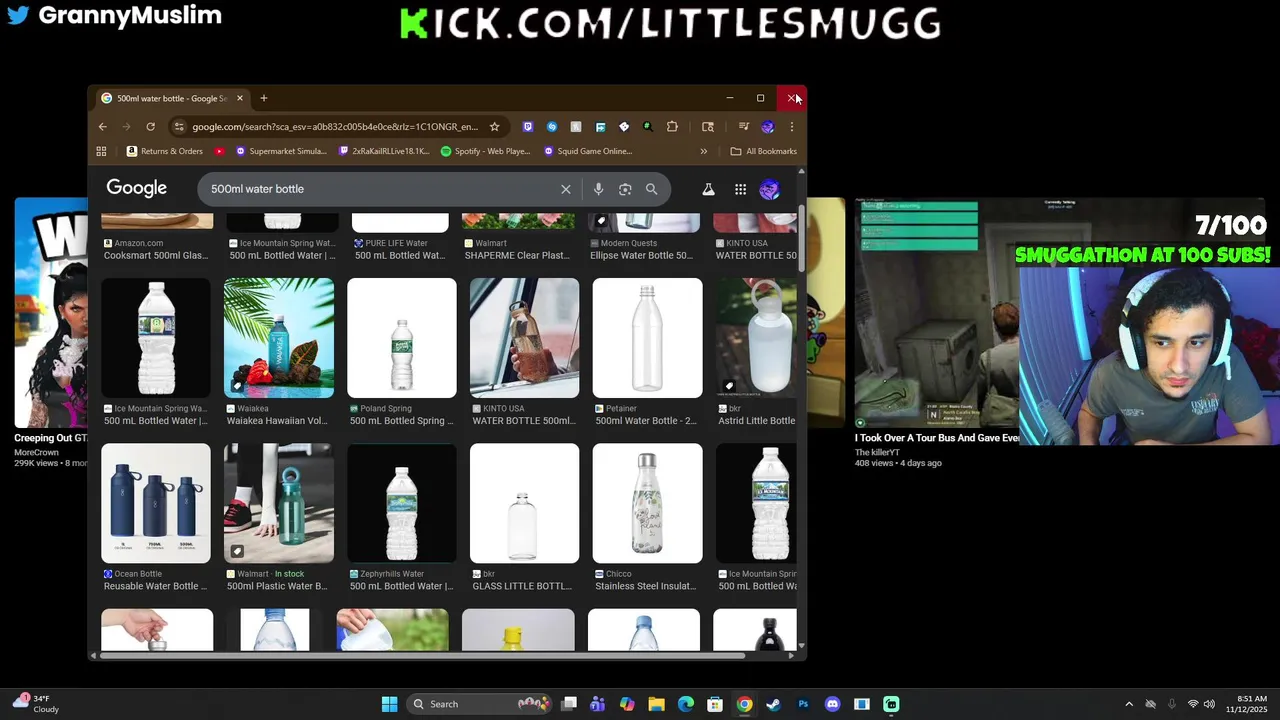Open the Petainer 500ml Water Bottle image

coord(647,338)
